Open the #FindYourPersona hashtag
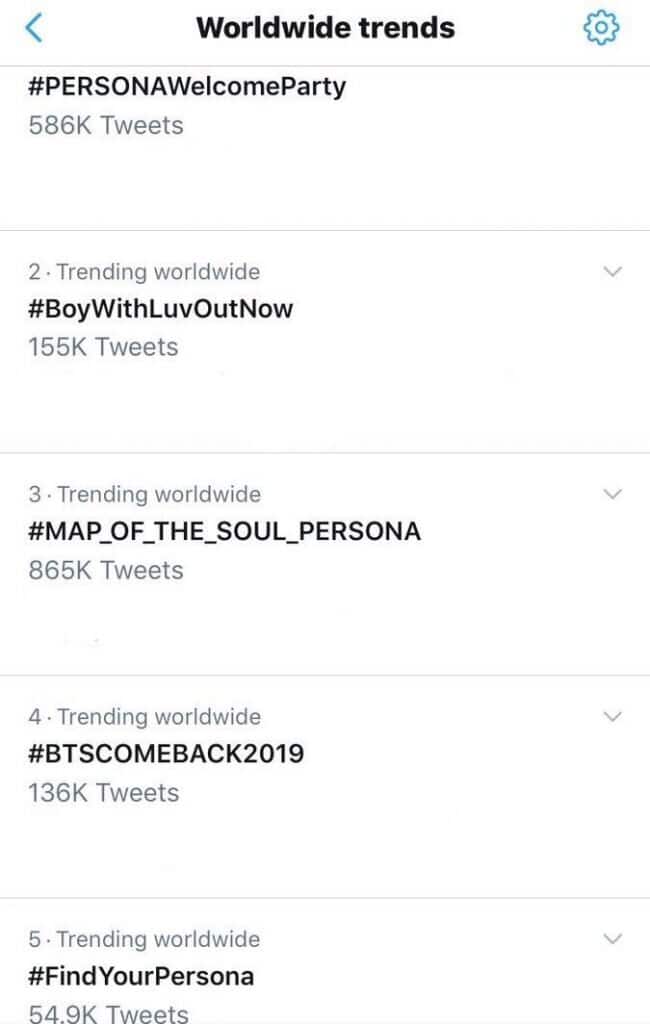This screenshot has height=1024, width=650. click(141, 975)
